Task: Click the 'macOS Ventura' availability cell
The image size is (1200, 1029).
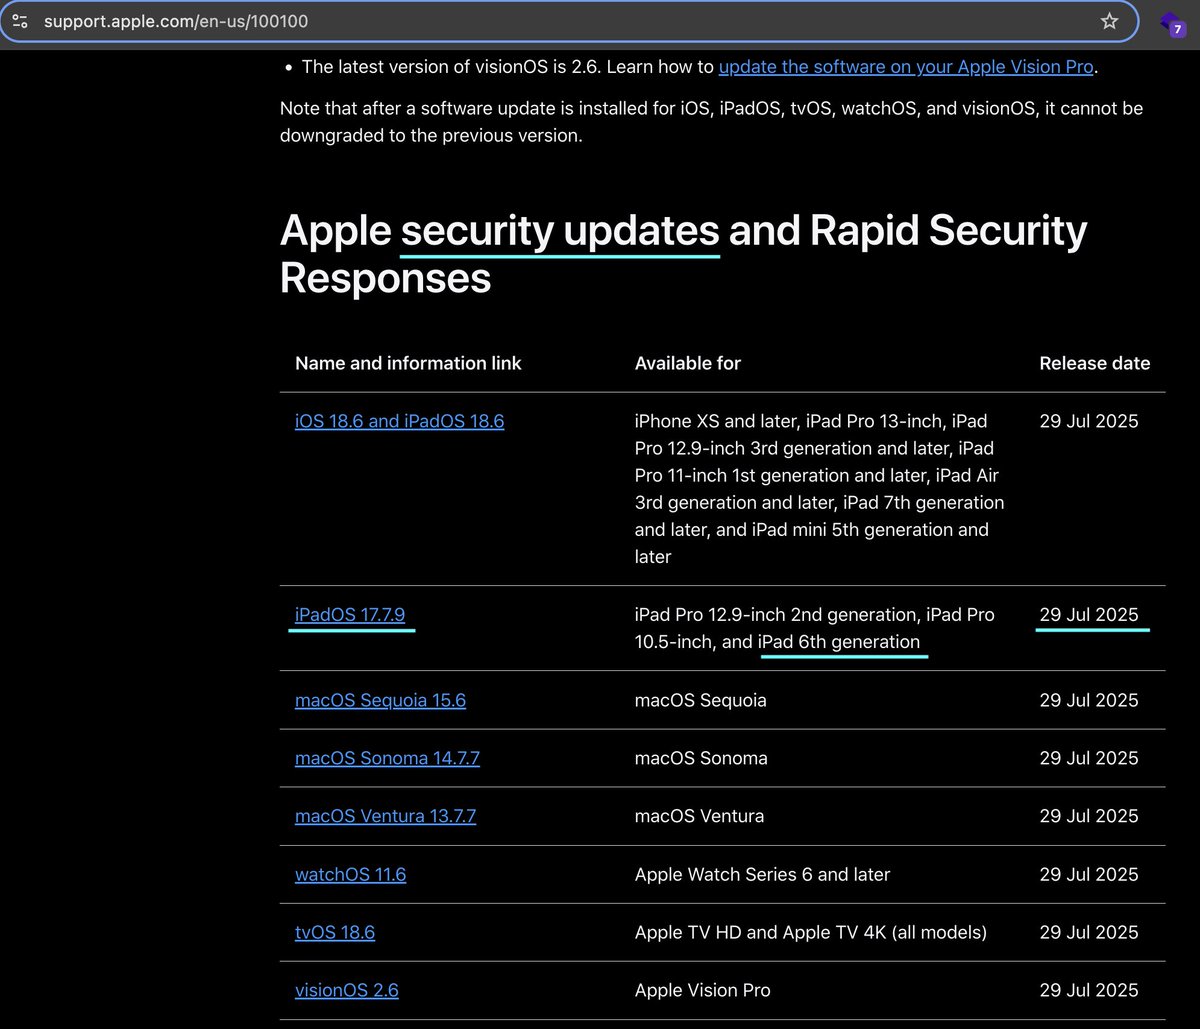Action: click(x=699, y=816)
